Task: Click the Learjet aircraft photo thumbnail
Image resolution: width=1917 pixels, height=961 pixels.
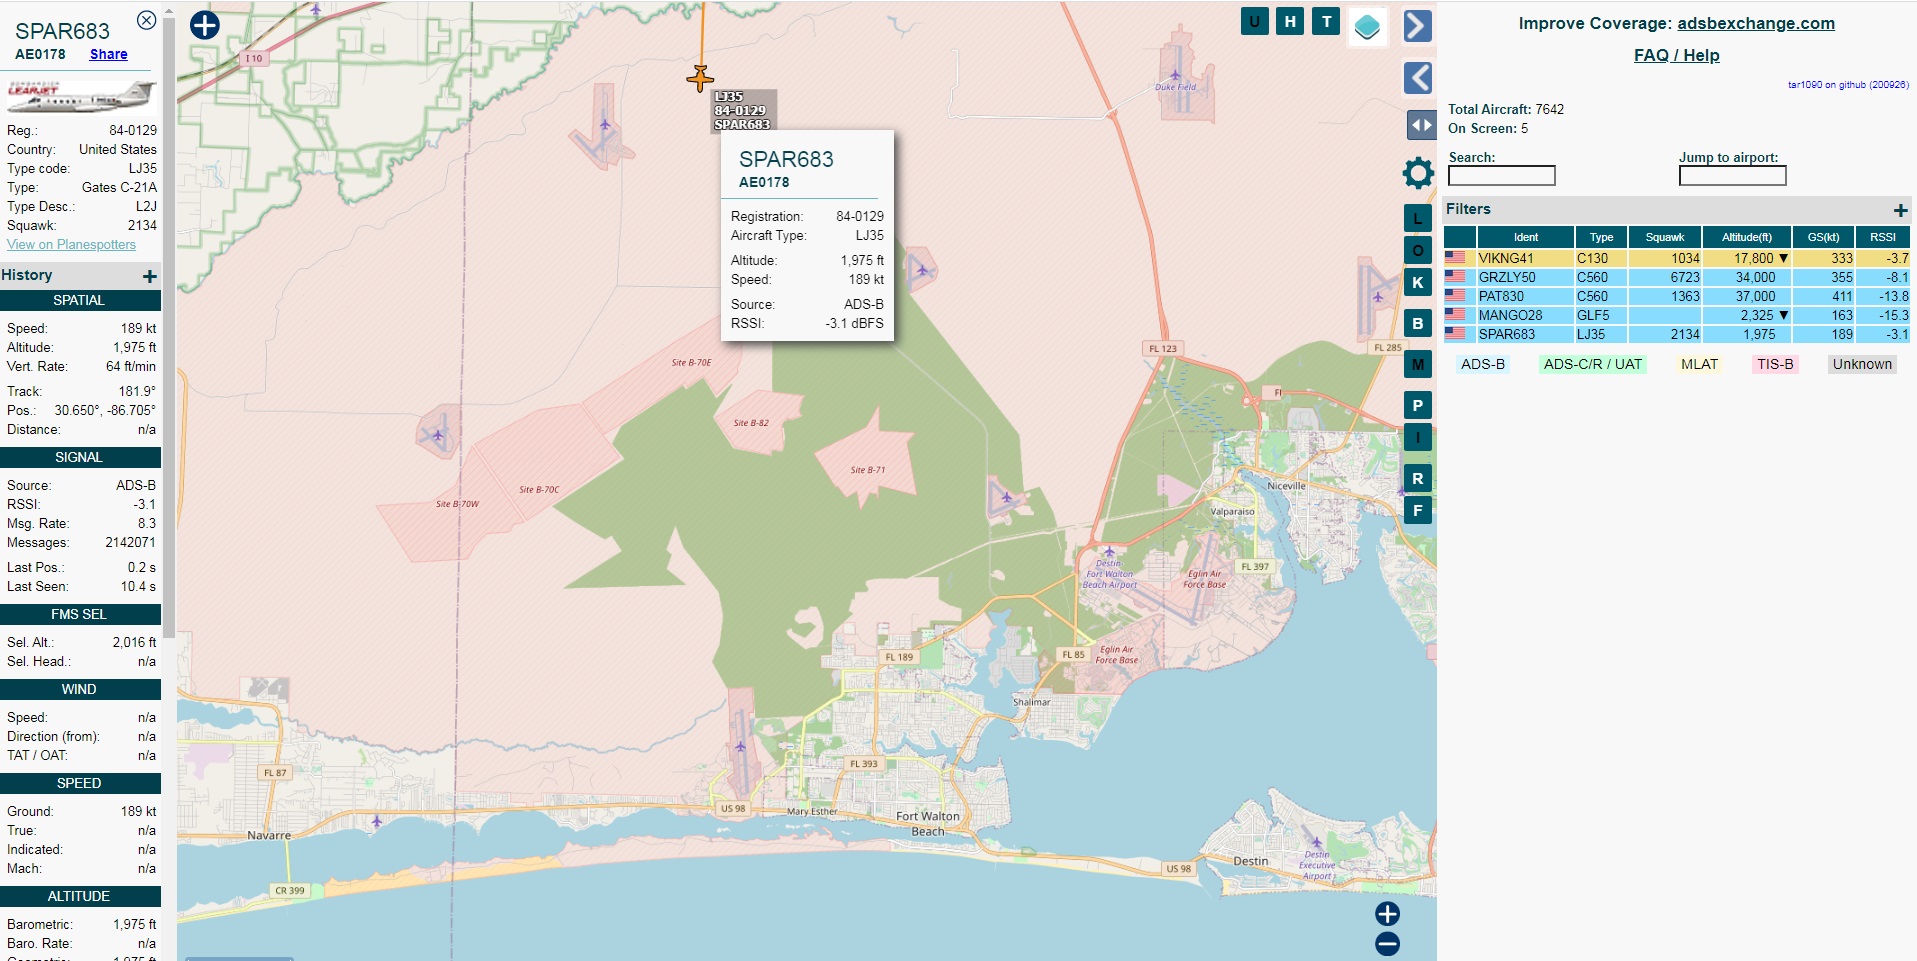Action: [x=81, y=95]
